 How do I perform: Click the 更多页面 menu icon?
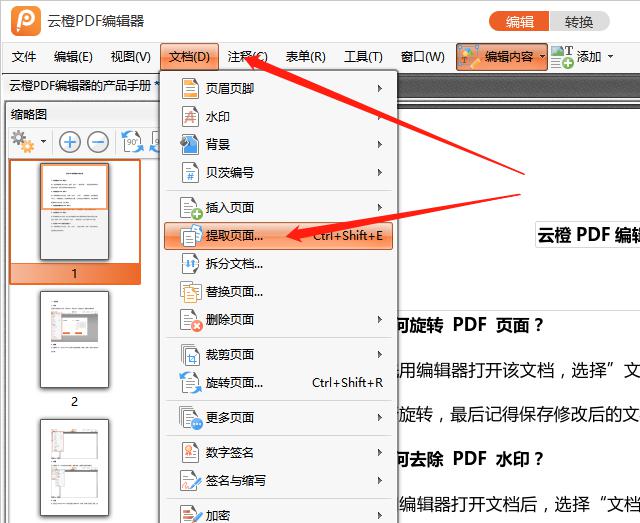click(x=191, y=418)
